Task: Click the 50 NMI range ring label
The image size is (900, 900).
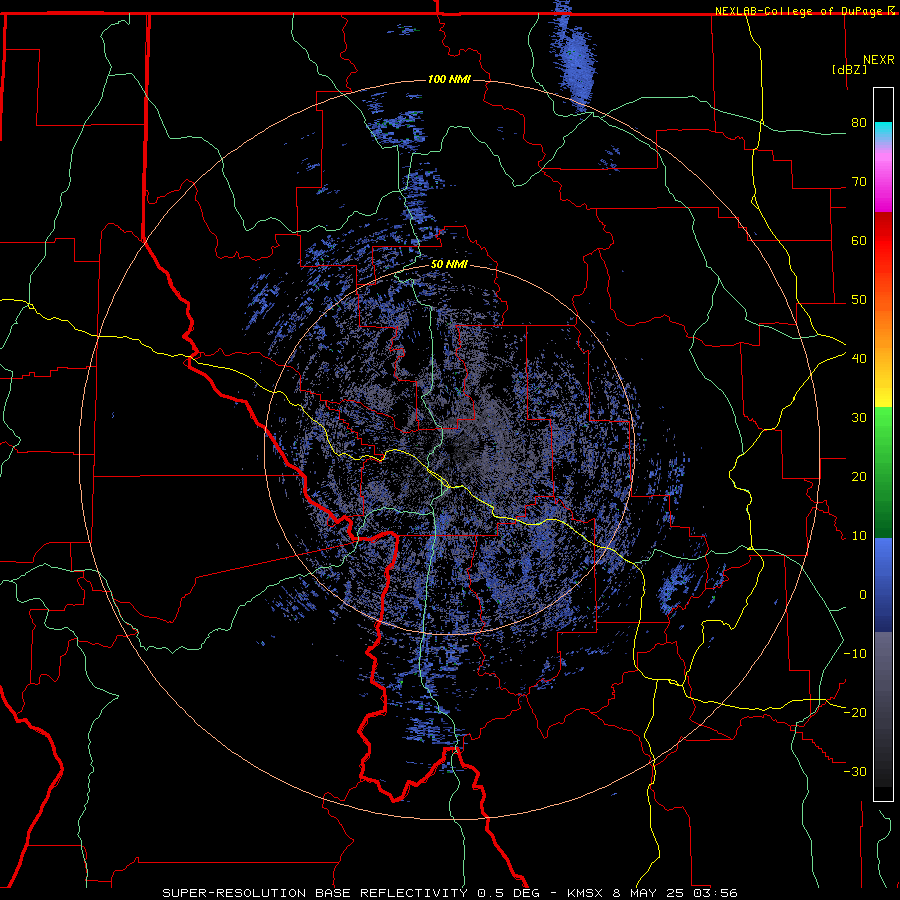Action: click(x=449, y=265)
